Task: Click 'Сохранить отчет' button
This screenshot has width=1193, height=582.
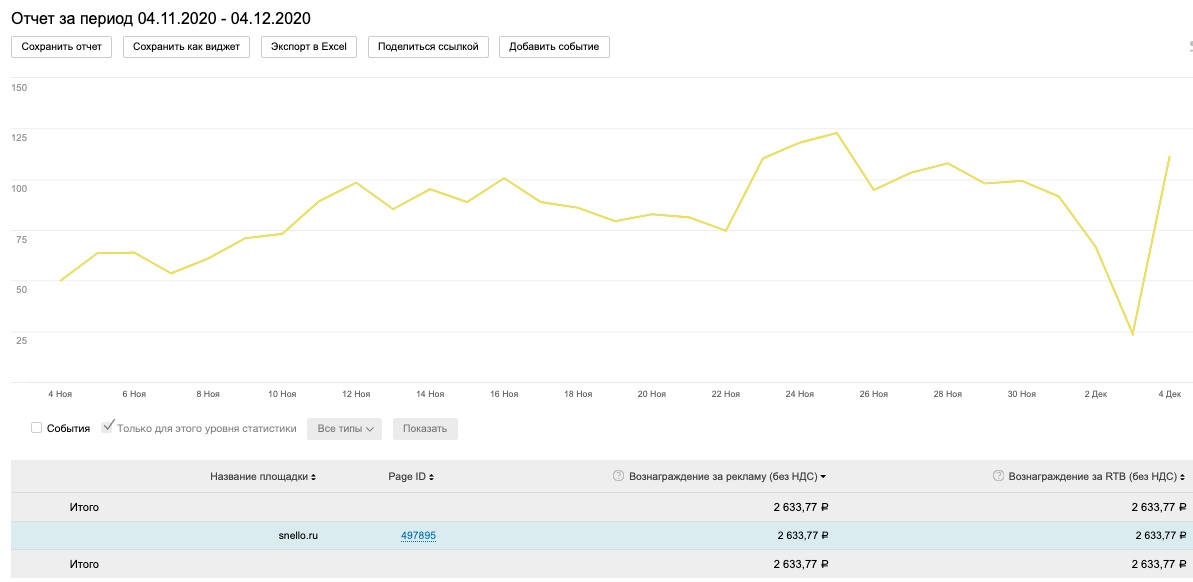Action: 62,47
